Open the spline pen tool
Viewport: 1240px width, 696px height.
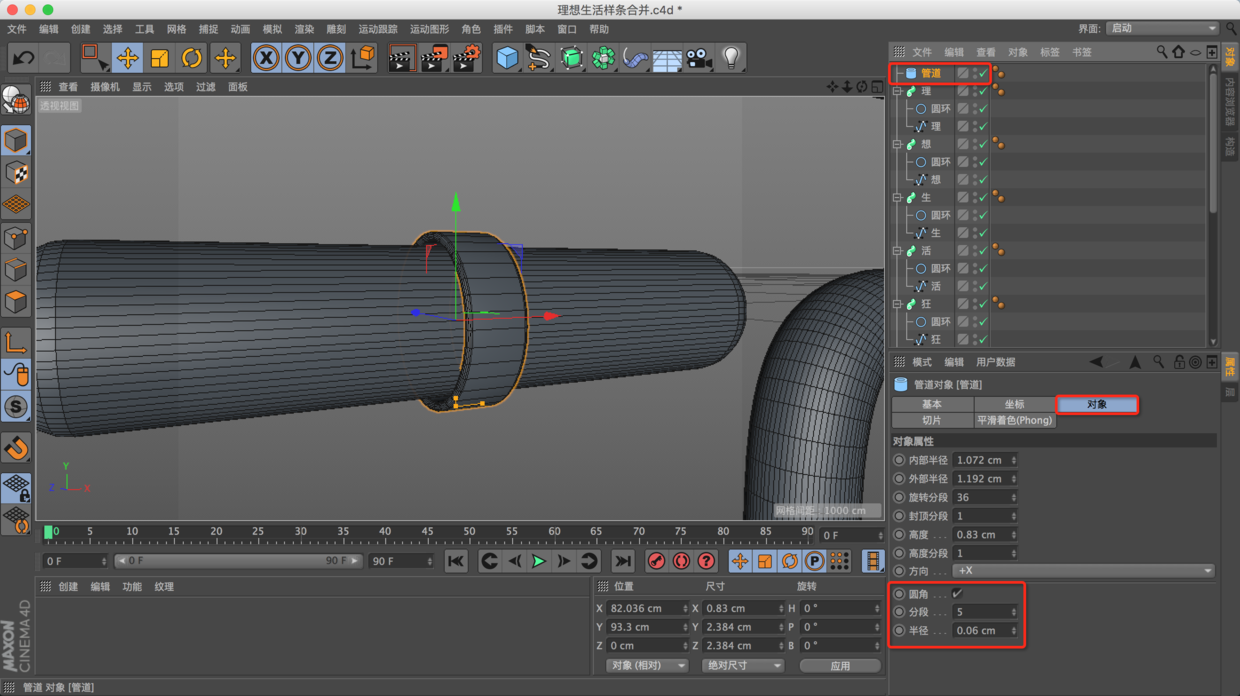[x=539, y=58]
